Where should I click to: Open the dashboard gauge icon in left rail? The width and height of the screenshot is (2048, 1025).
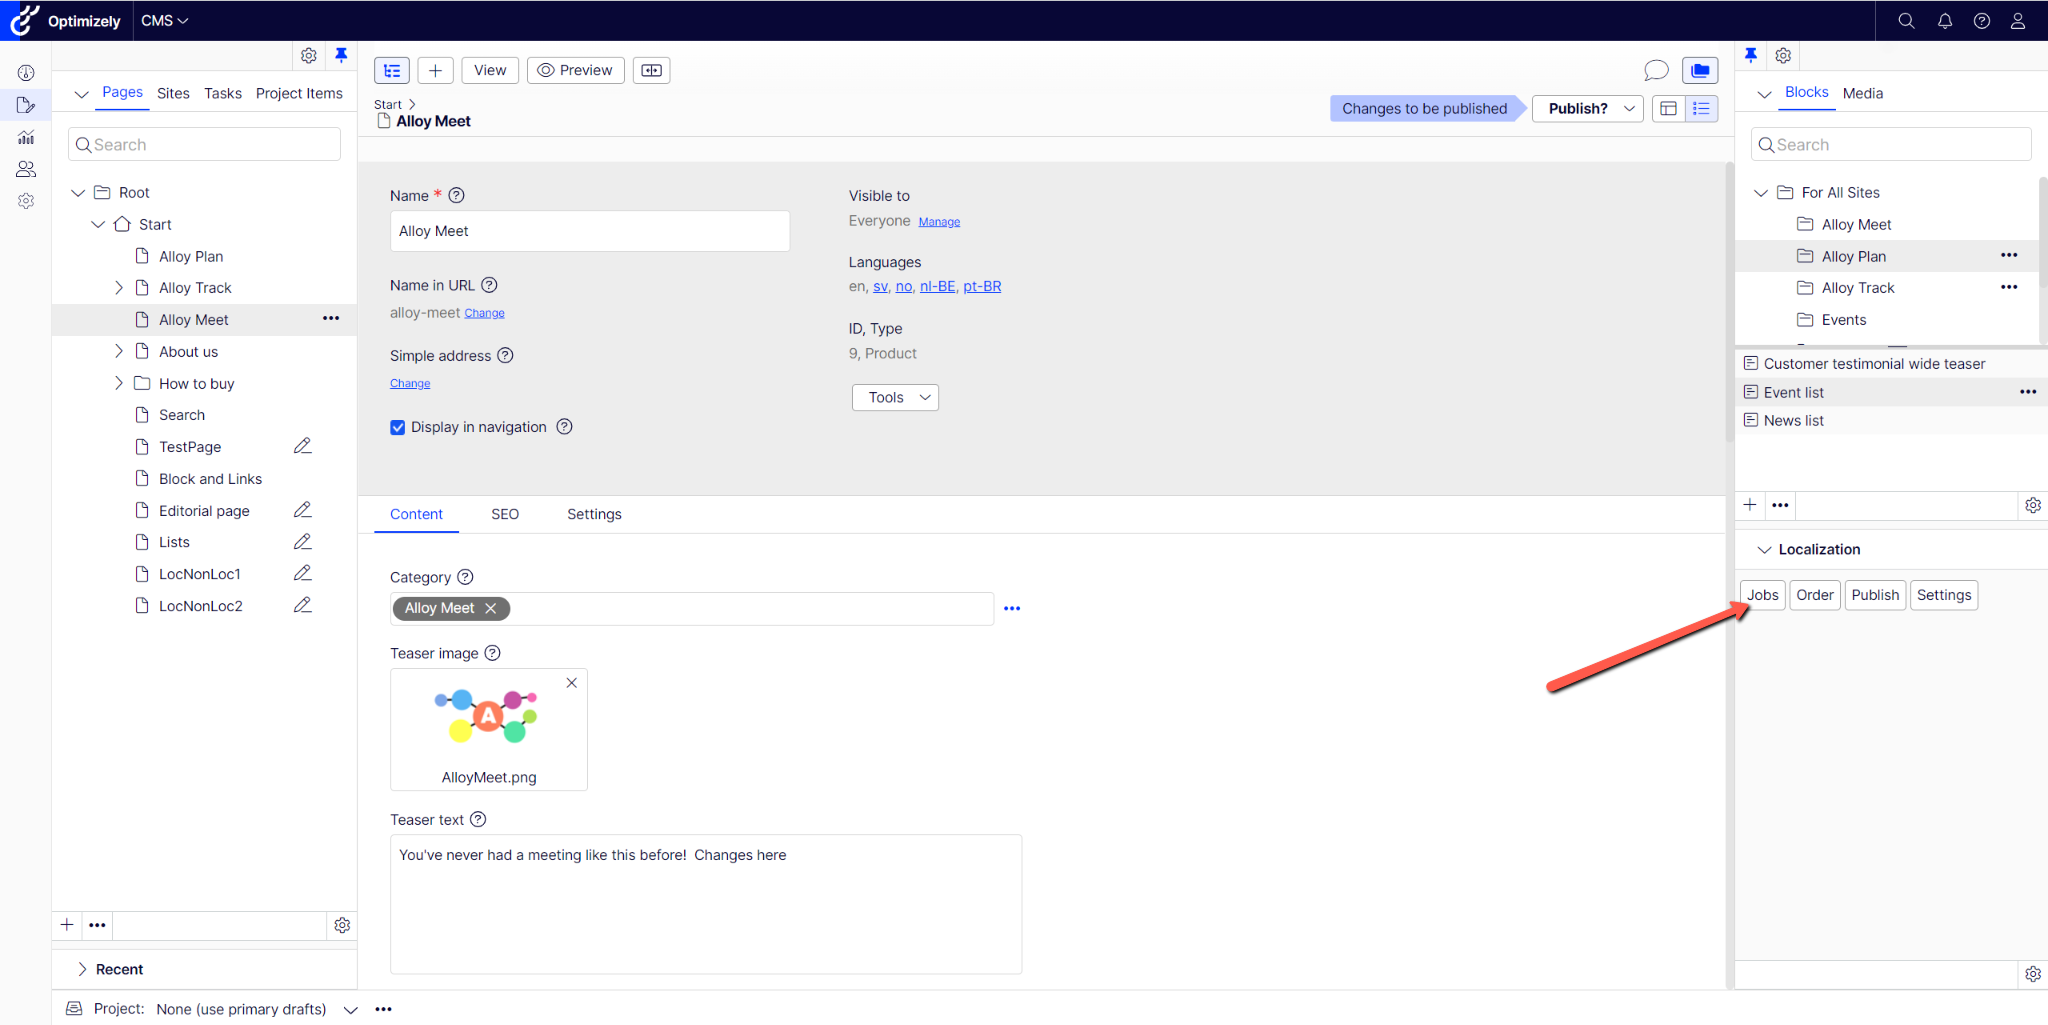pyautogui.click(x=26, y=72)
